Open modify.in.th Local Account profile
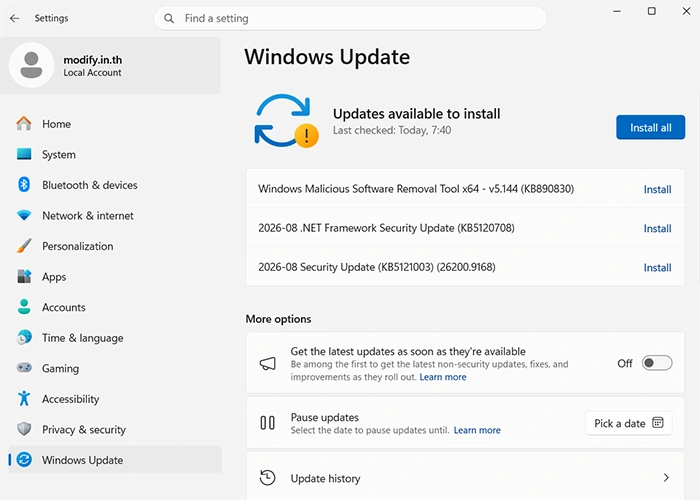The image size is (700, 500). point(110,65)
